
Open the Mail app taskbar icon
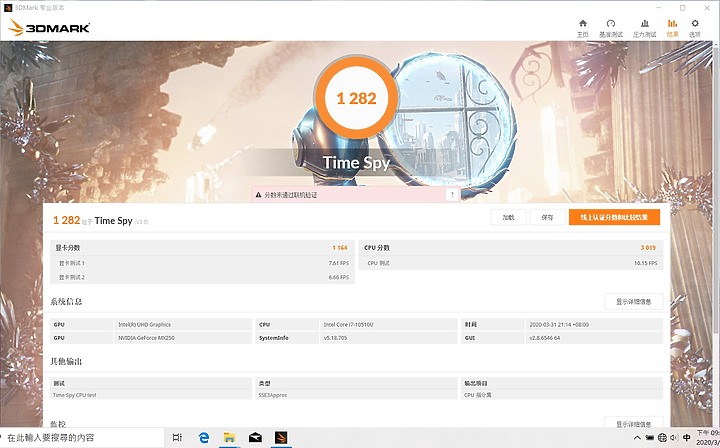[x=255, y=437]
